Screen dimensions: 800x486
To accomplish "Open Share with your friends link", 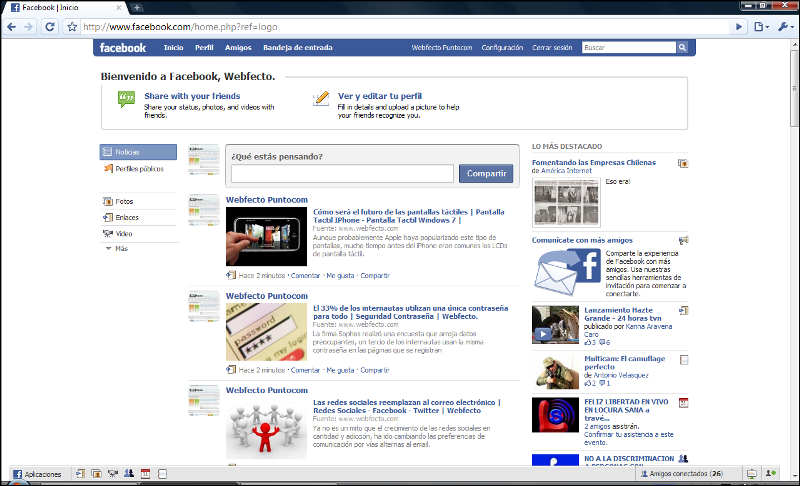I will click(x=192, y=96).
